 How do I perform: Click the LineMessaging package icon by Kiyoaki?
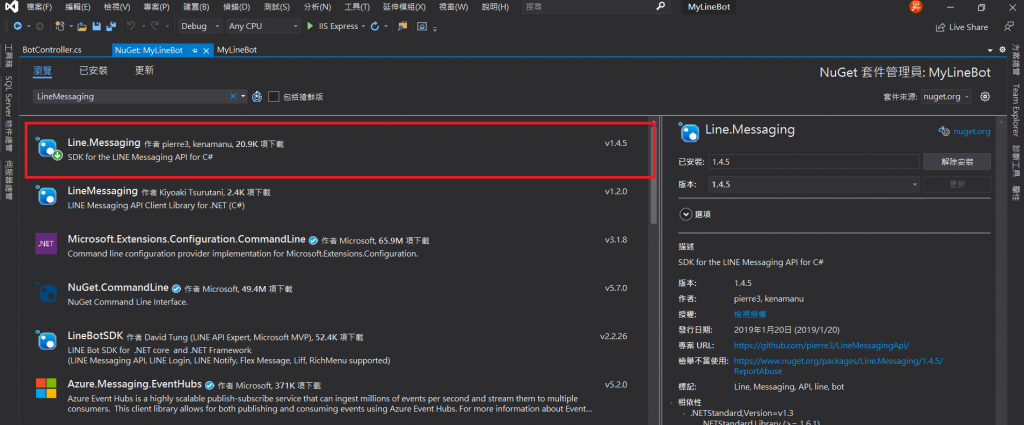47,196
